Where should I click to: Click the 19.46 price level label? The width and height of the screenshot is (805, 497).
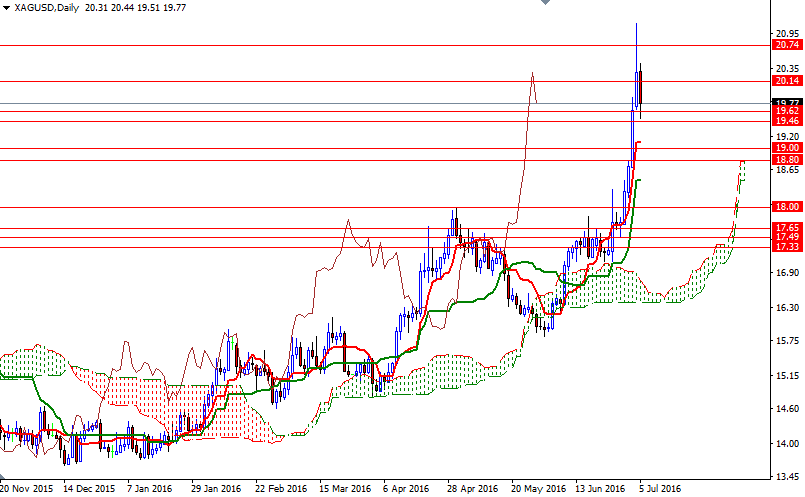coord(786,120)
